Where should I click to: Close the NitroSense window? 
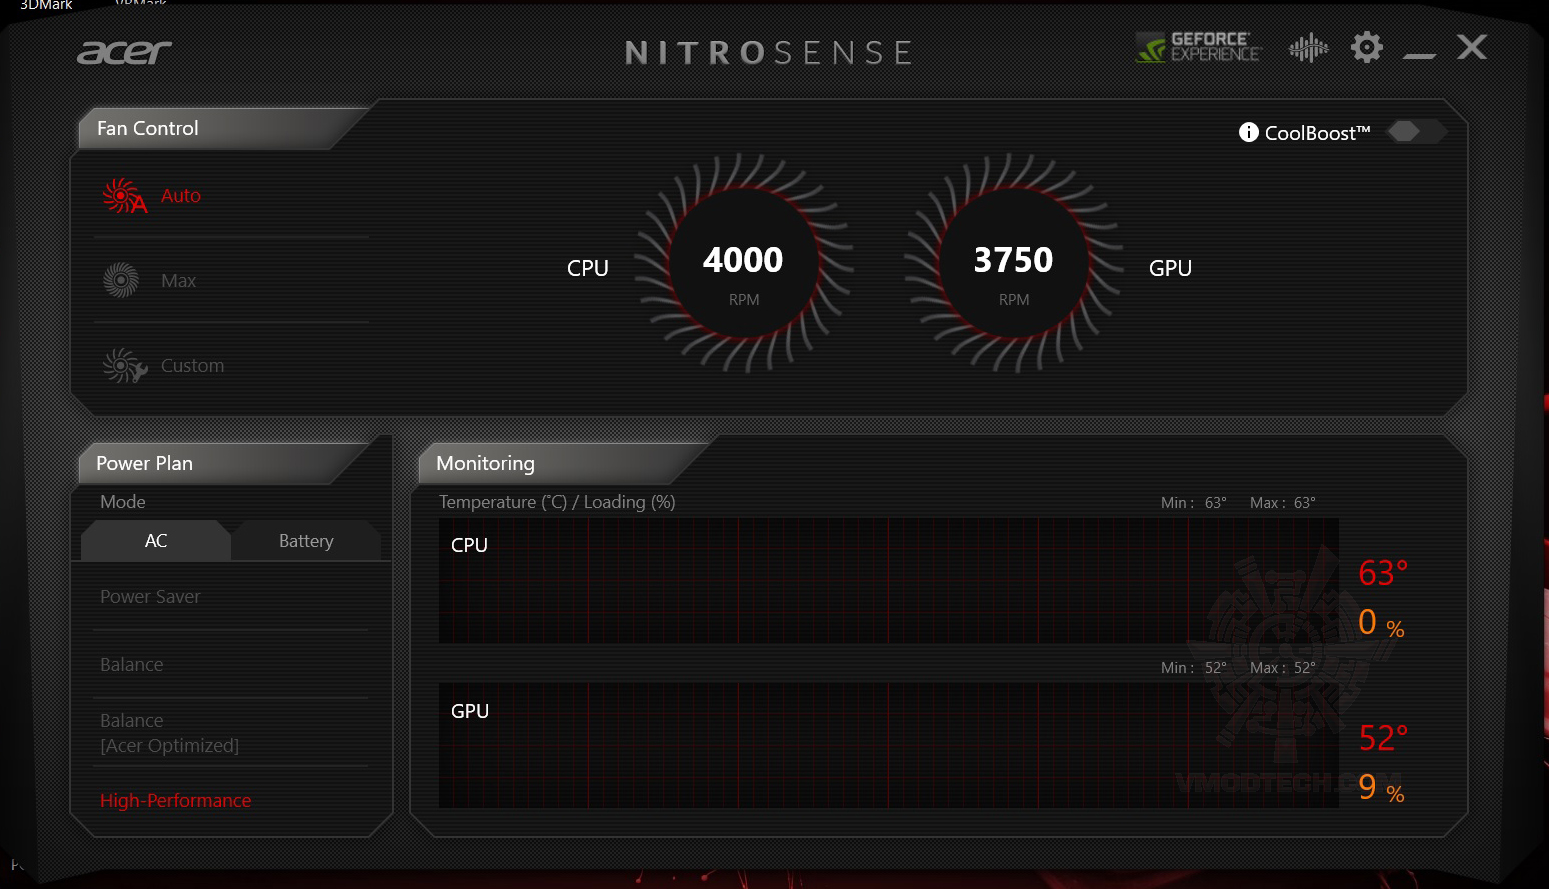tap(1472, 47)
